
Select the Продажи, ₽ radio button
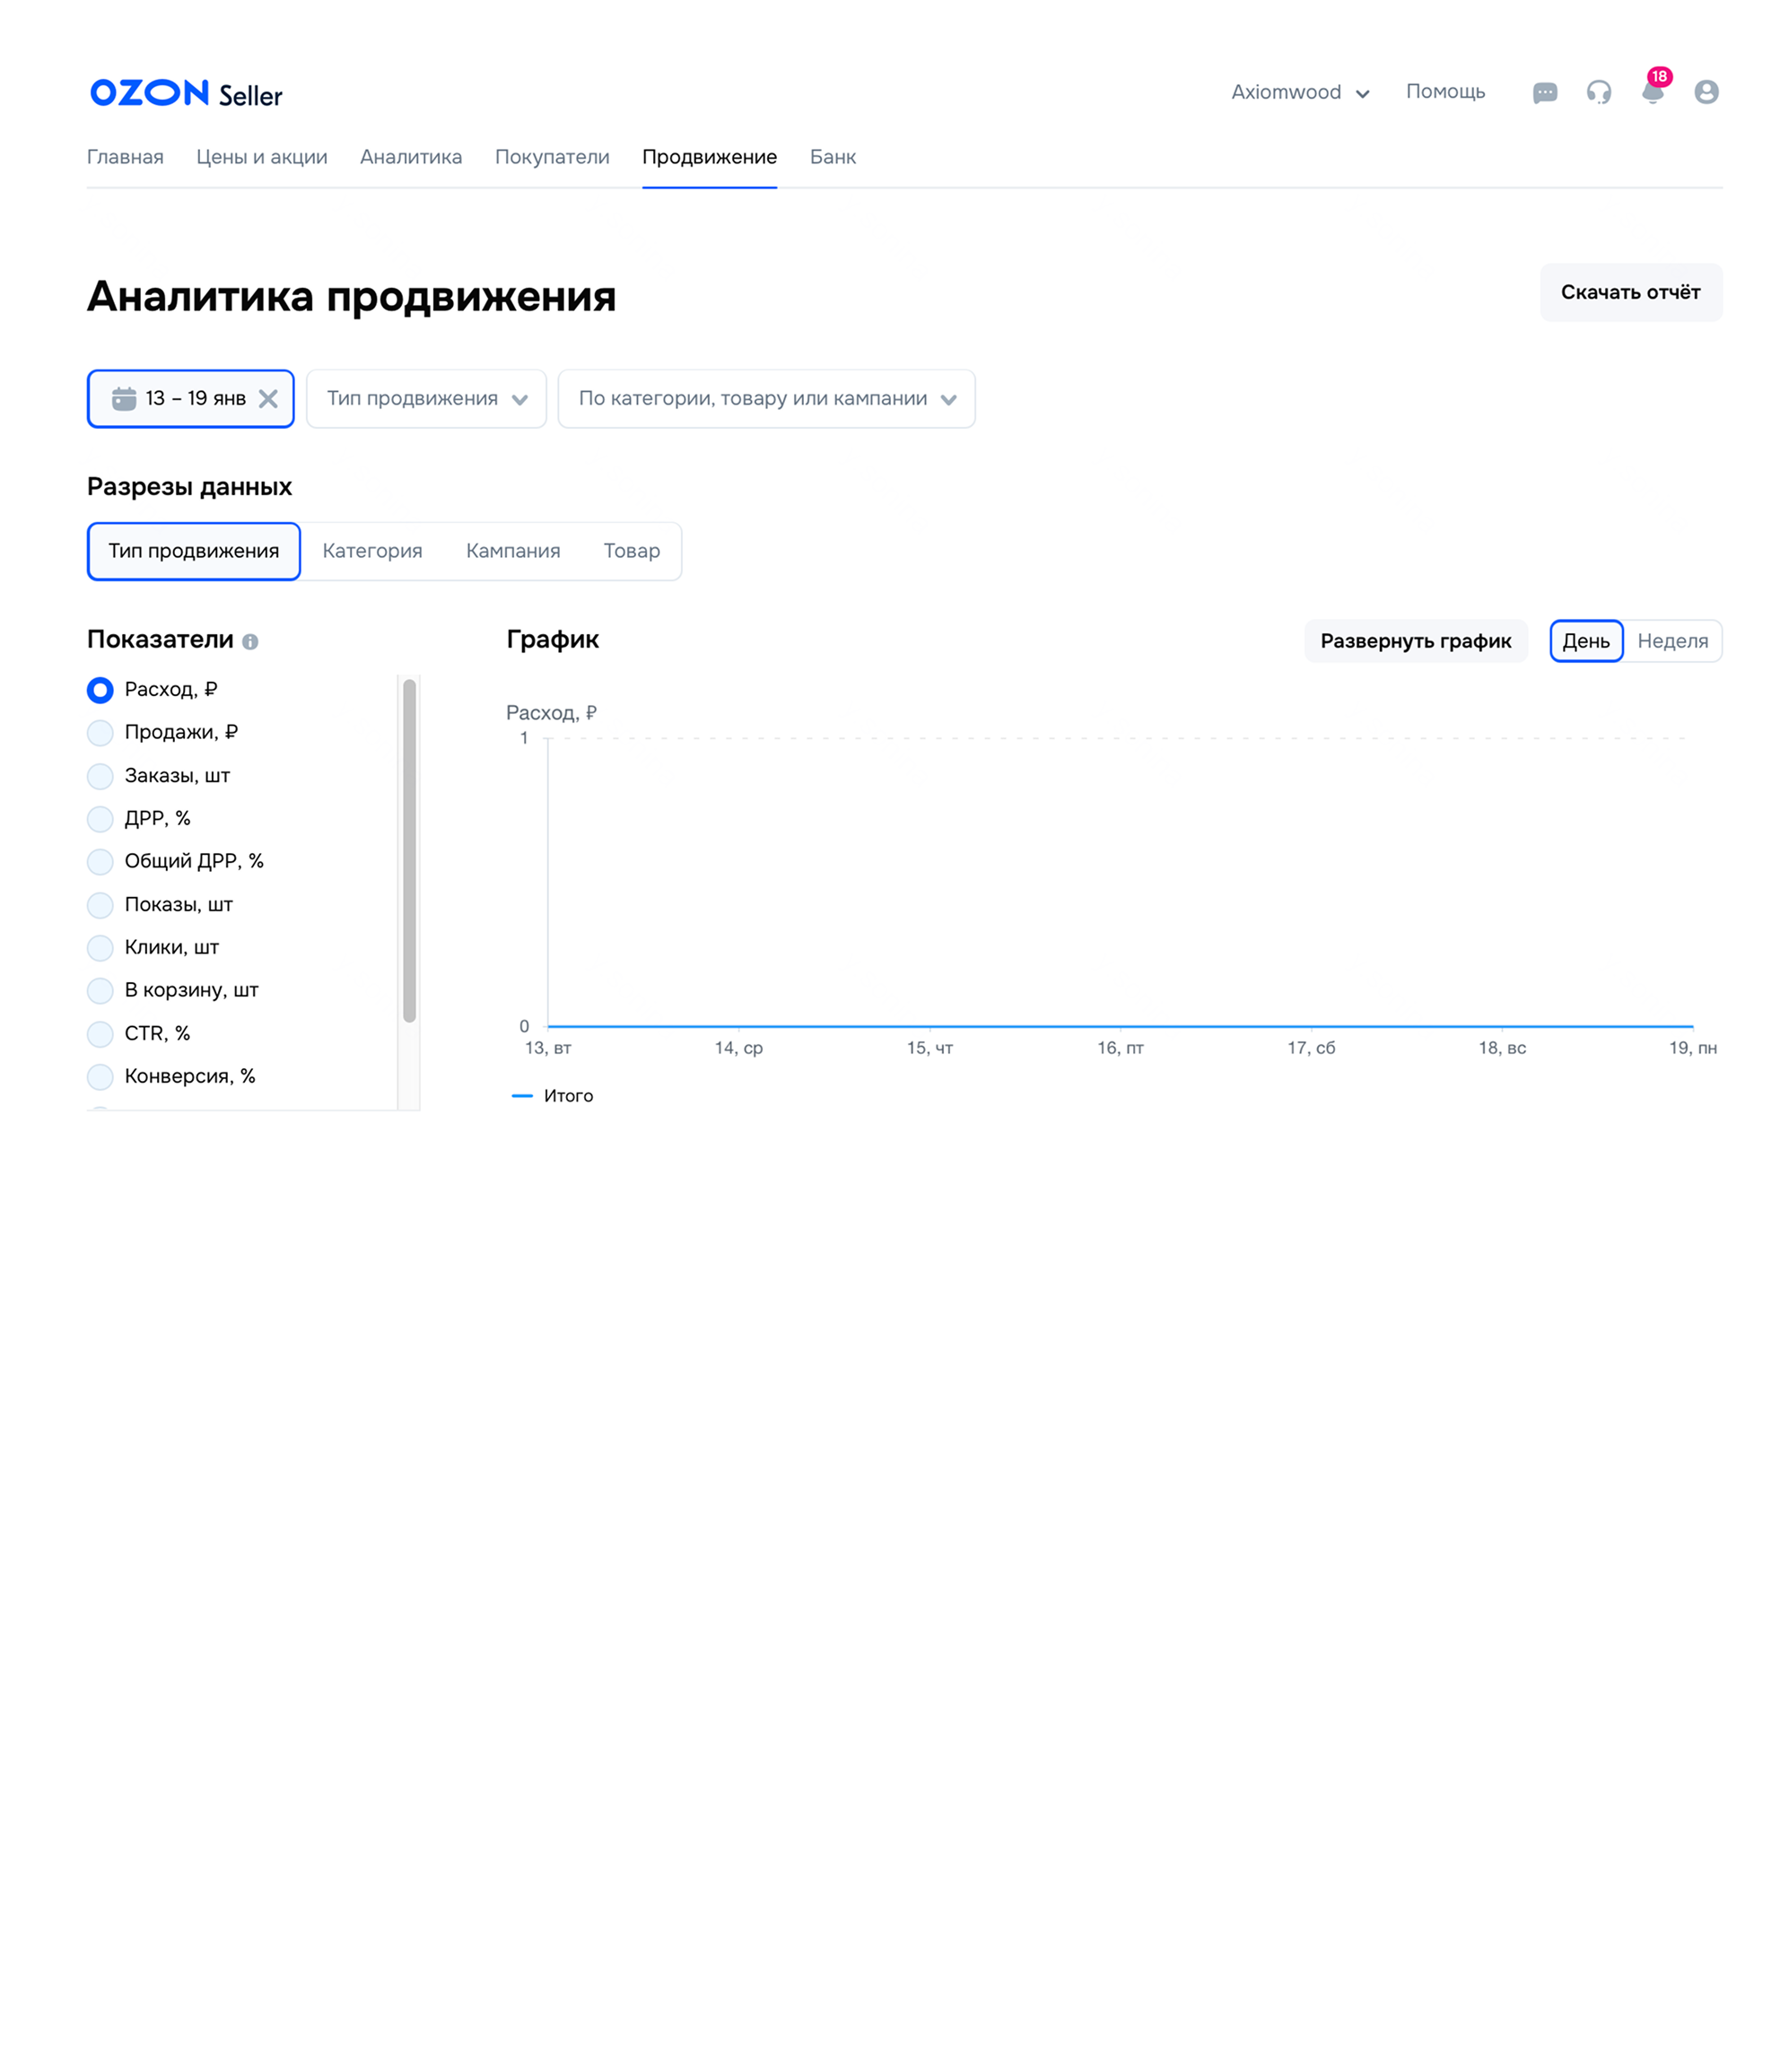pyautogui.click(x=100, y=733)
